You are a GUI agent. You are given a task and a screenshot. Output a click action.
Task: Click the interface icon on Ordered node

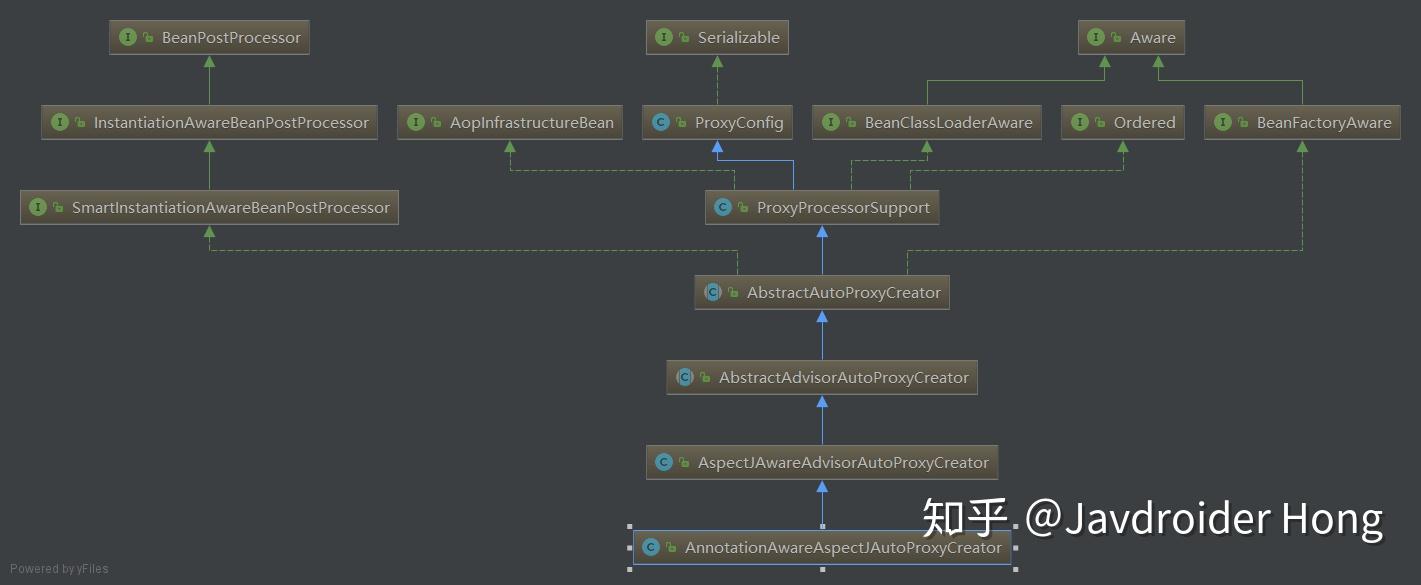pos(1079,122)
